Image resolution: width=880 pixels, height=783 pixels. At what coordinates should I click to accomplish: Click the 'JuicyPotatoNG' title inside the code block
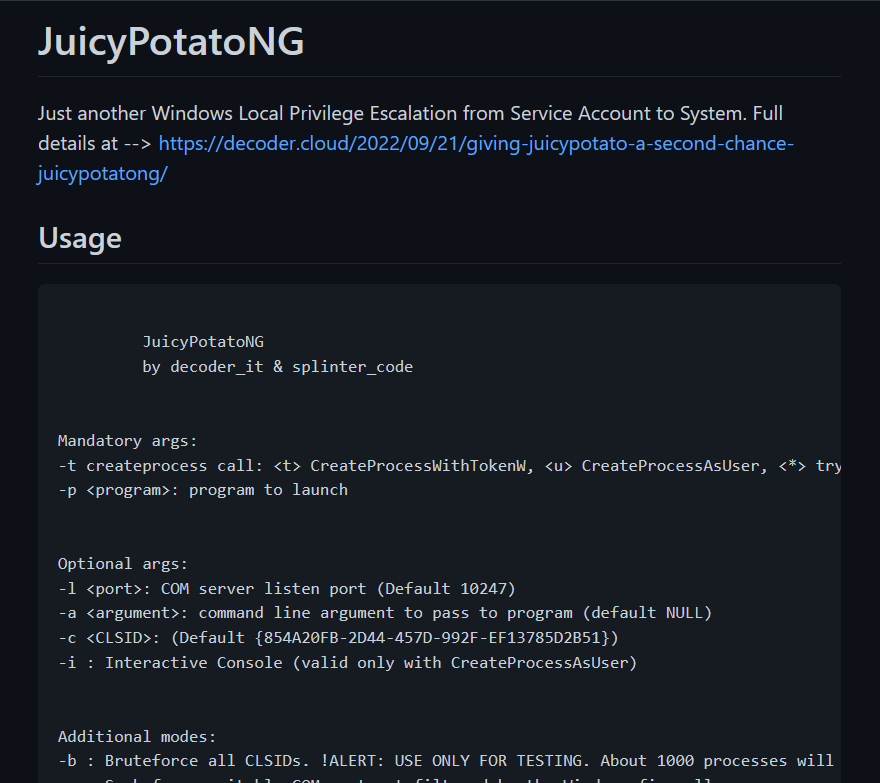tap(203, 341)
